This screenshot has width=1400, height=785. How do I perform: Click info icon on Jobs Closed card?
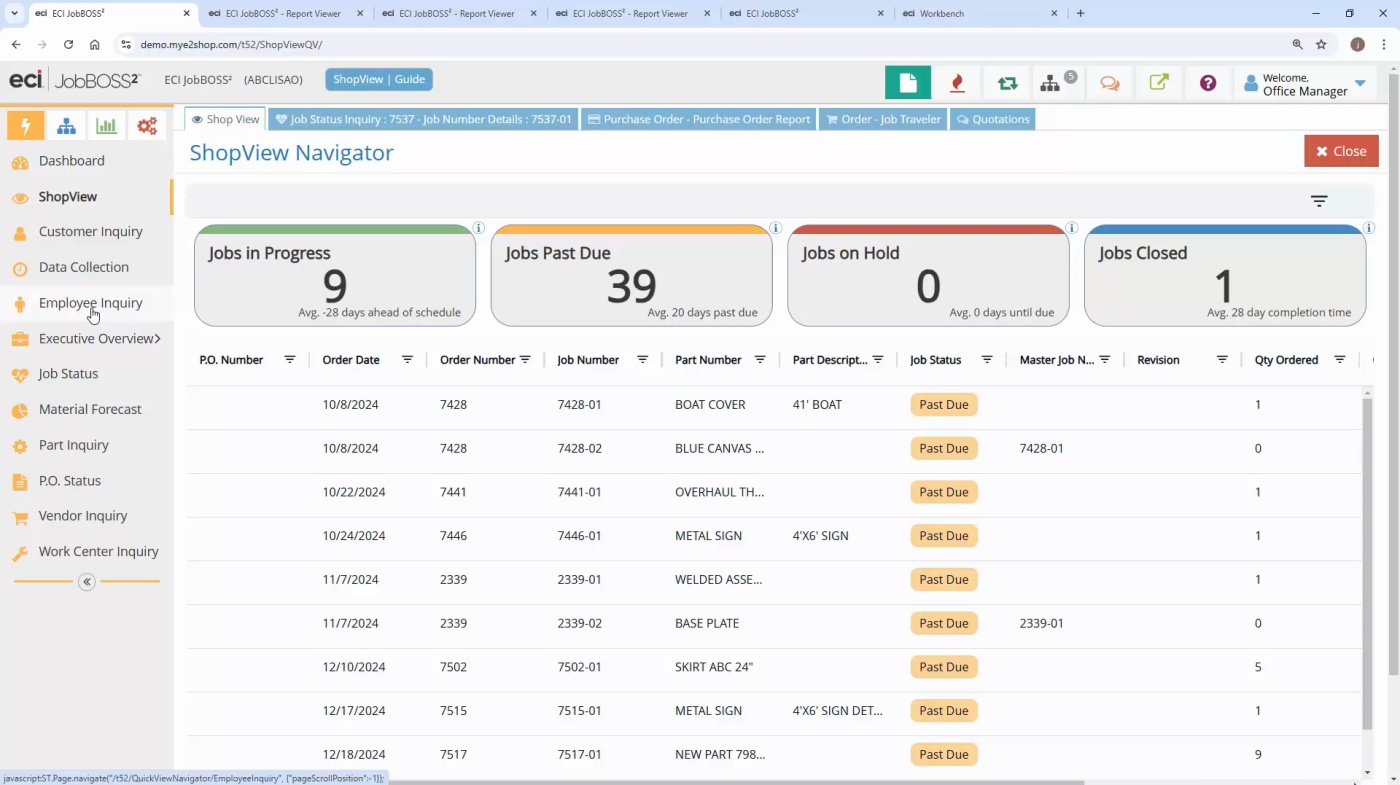1369,228
